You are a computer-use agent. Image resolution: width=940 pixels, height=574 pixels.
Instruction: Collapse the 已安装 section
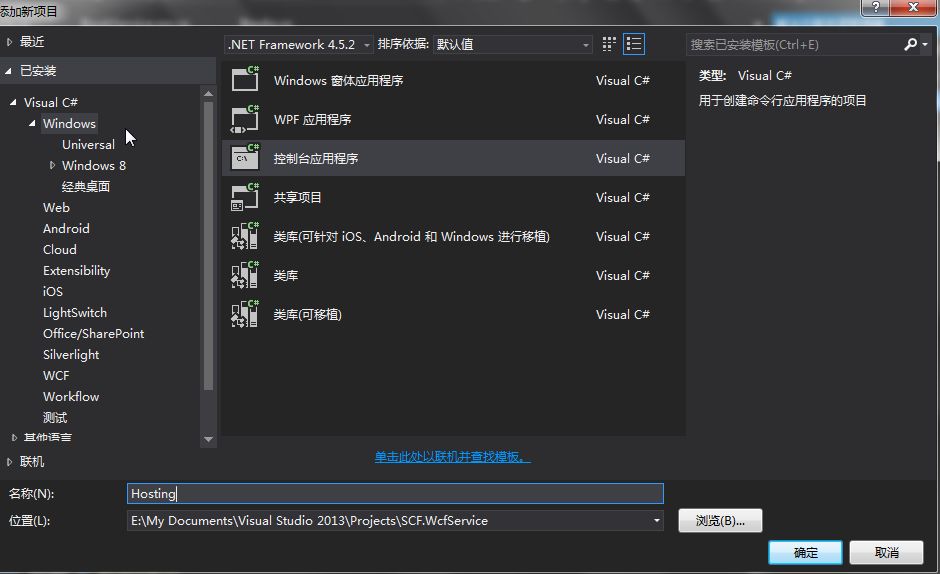(8, 71)
